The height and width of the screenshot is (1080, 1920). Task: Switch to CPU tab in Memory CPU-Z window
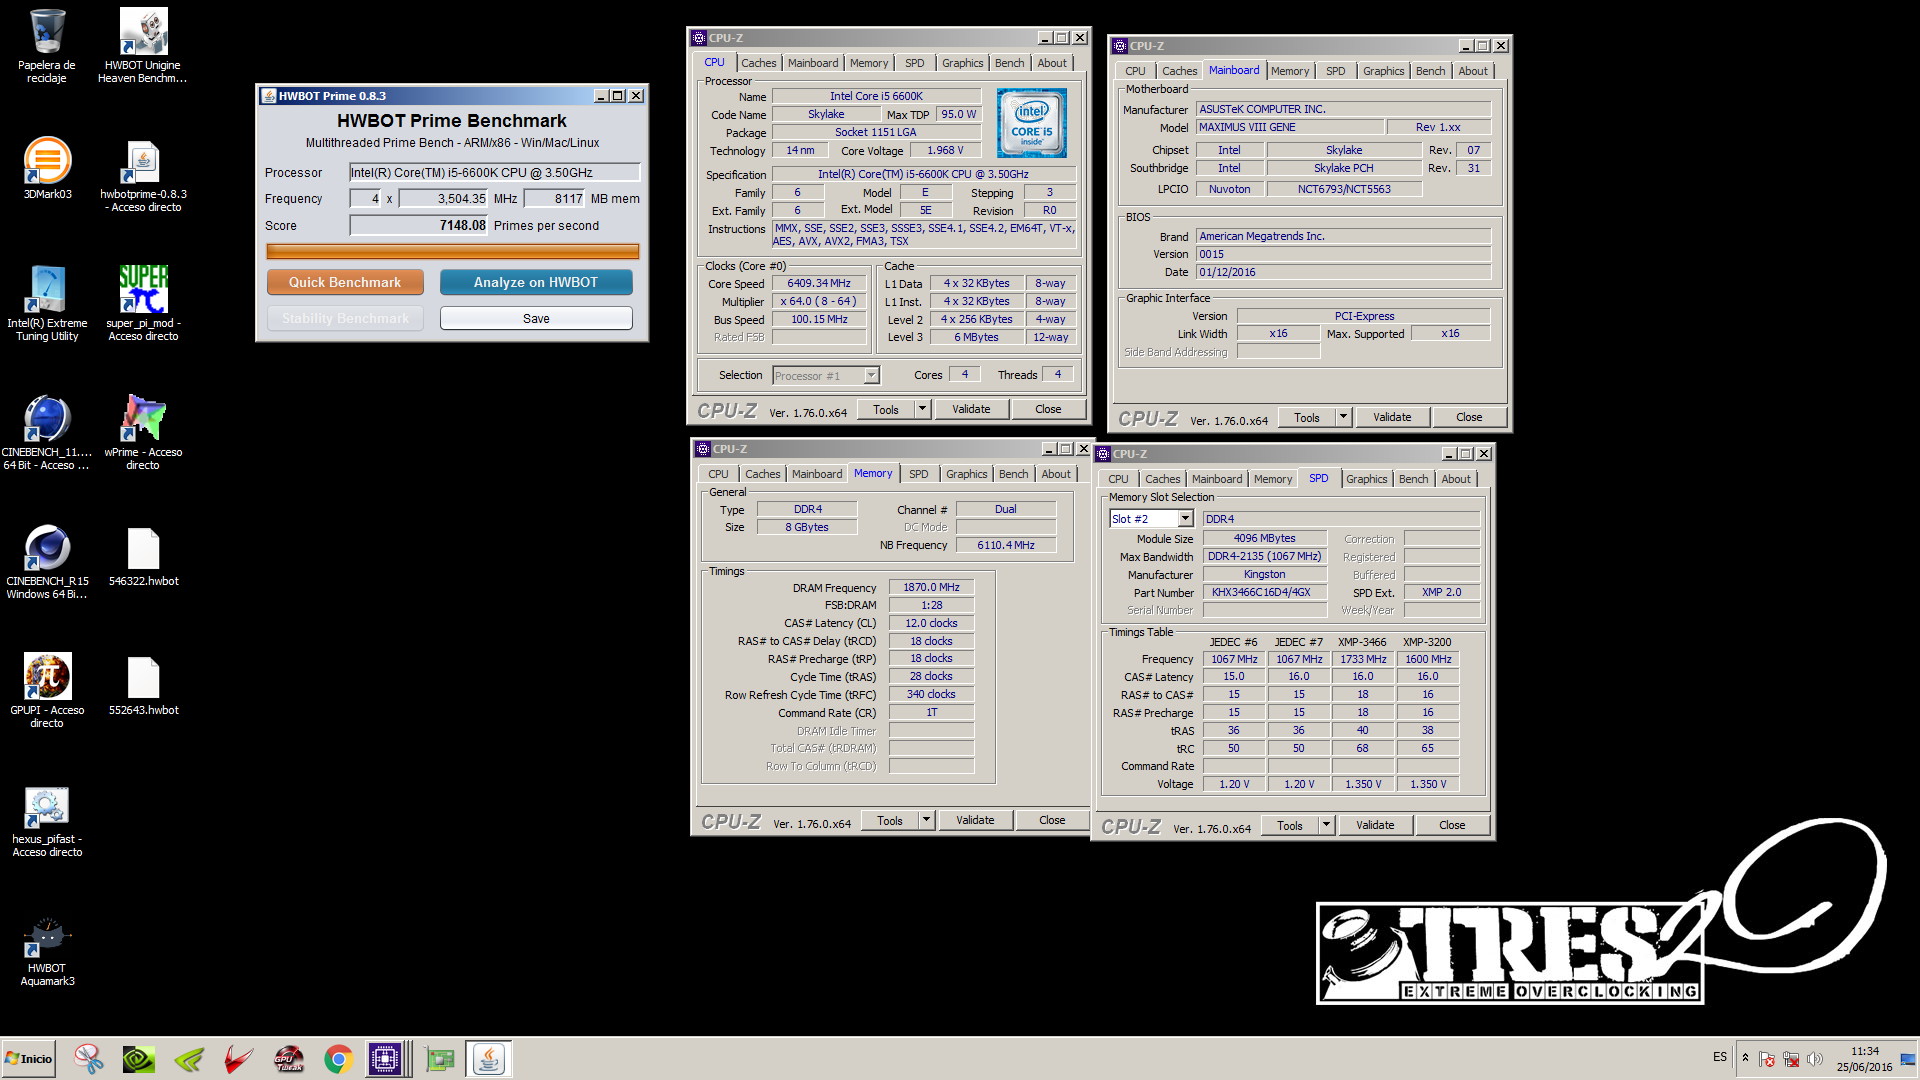coord(718,474)
